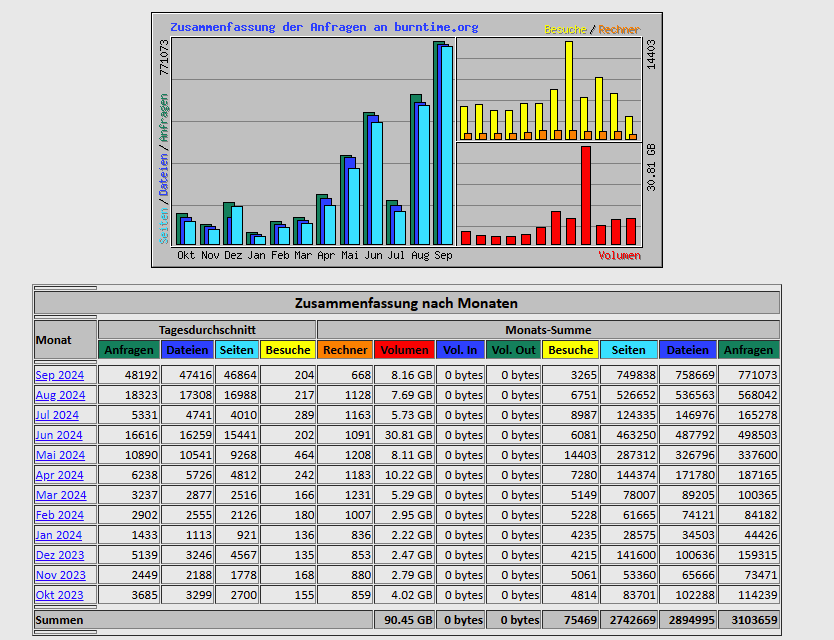Viewport: 834px width, 640px height.
Task: Open the Okt 2023 statistics link
Action: 59,595
